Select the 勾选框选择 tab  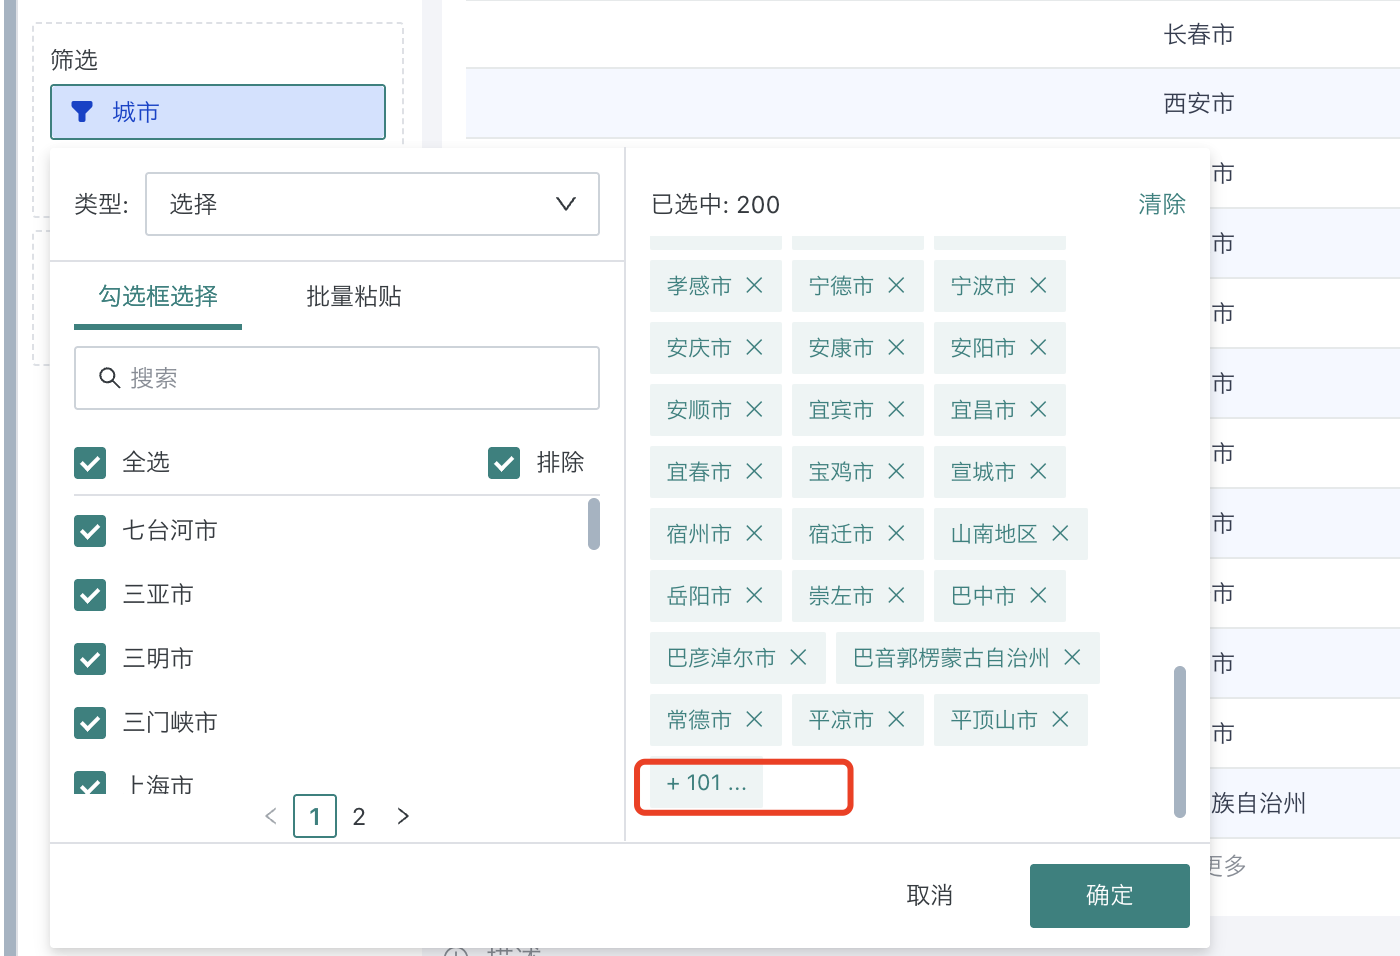point(157,297)
